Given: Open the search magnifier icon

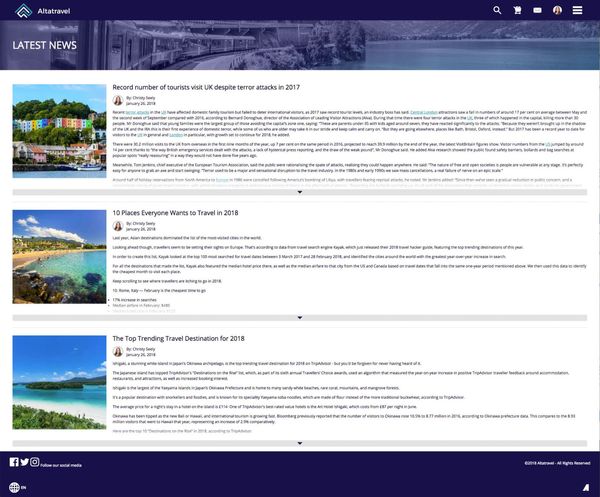Looking at the screenshot, I should coord(497,10).
